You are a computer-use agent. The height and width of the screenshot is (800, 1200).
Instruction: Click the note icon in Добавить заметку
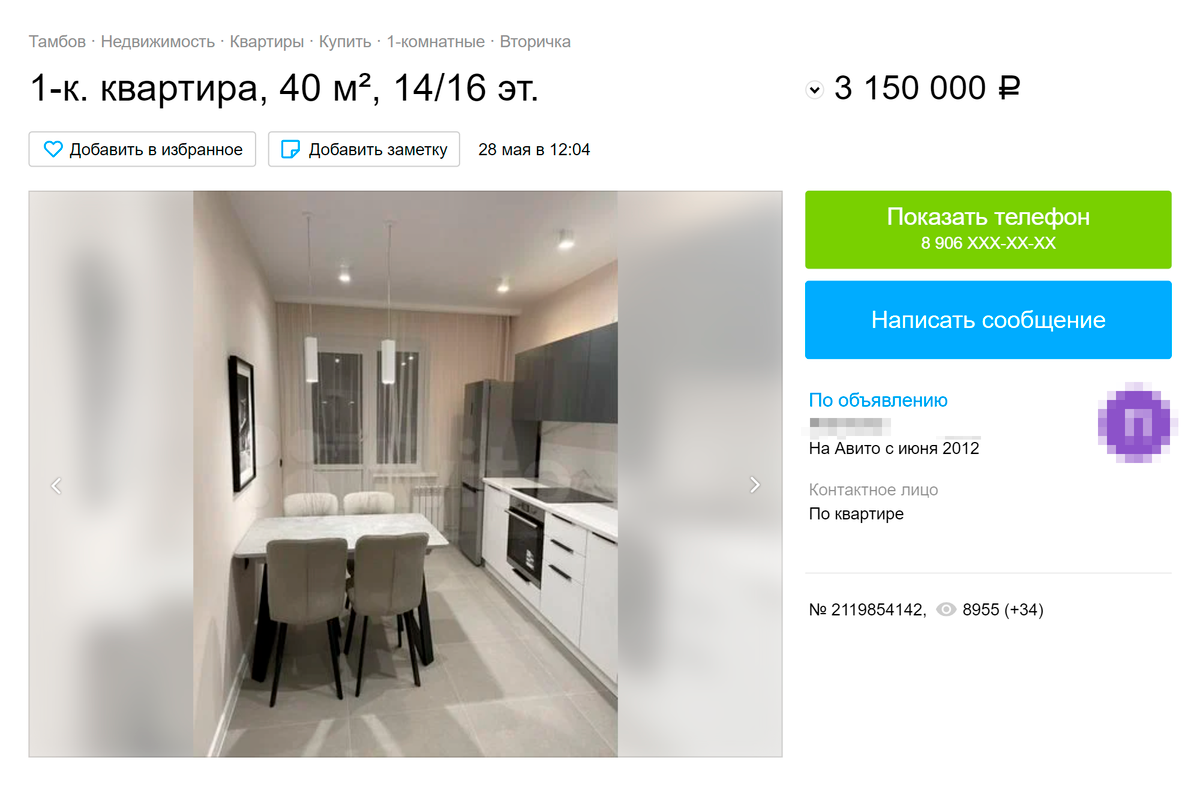pyautogui.click(x=291, y=149)
